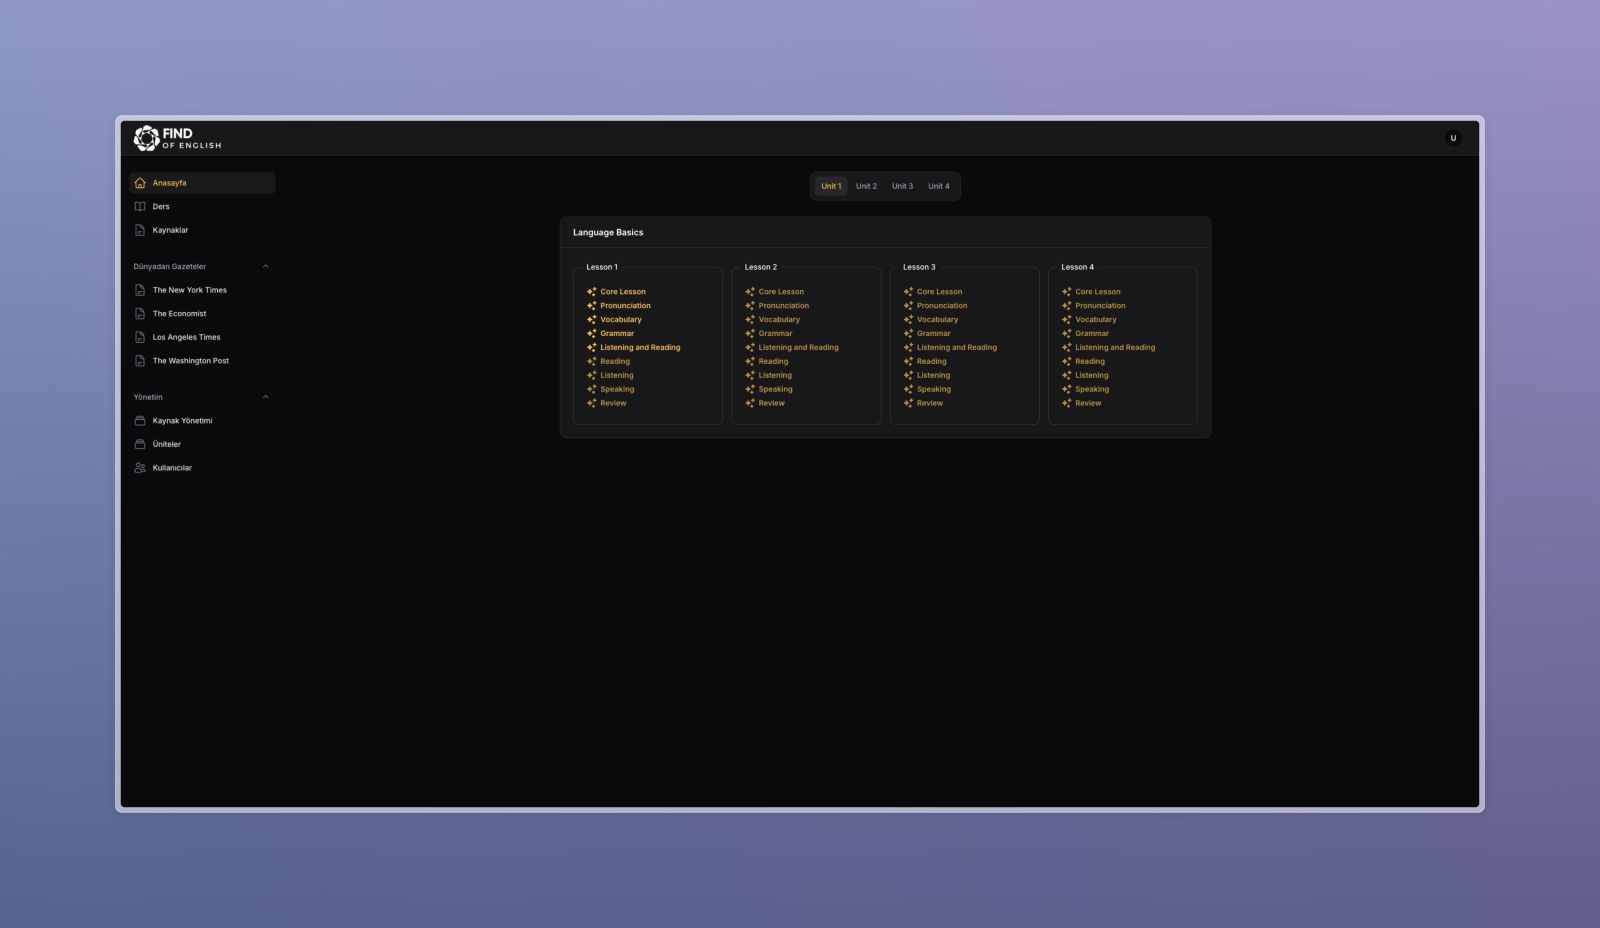The width and height of the screenshot is (1600, 928).
Task: Open Lesson 3 Grammar
Action: (933, 334)
